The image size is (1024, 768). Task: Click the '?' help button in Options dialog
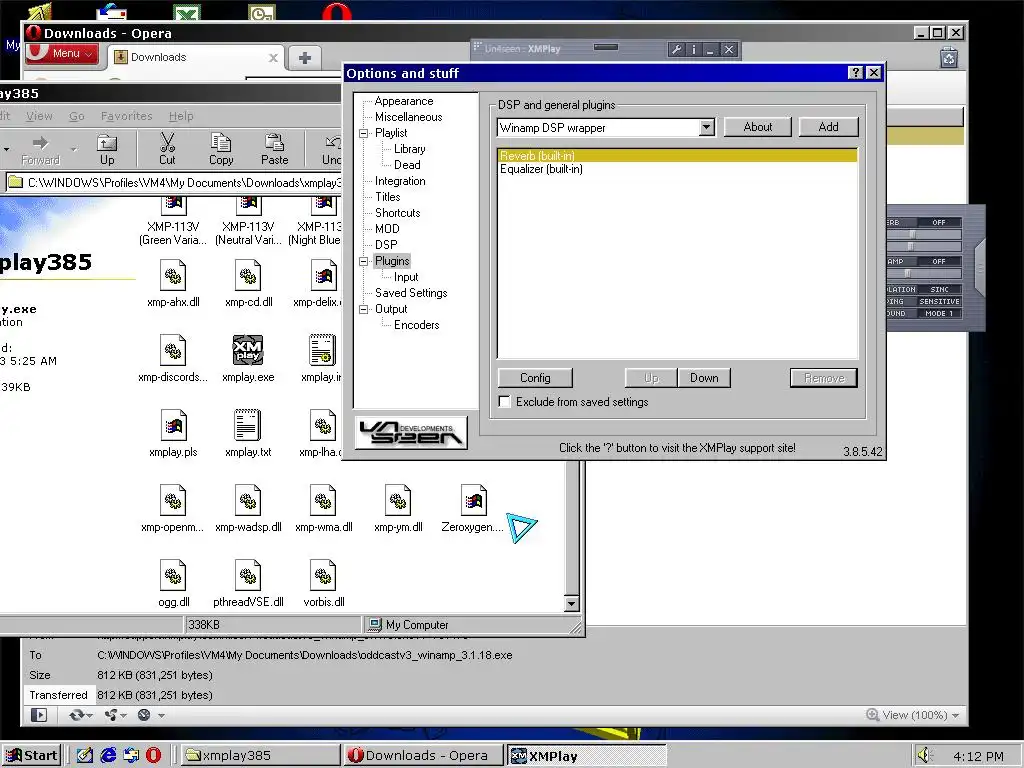point(856,72)
